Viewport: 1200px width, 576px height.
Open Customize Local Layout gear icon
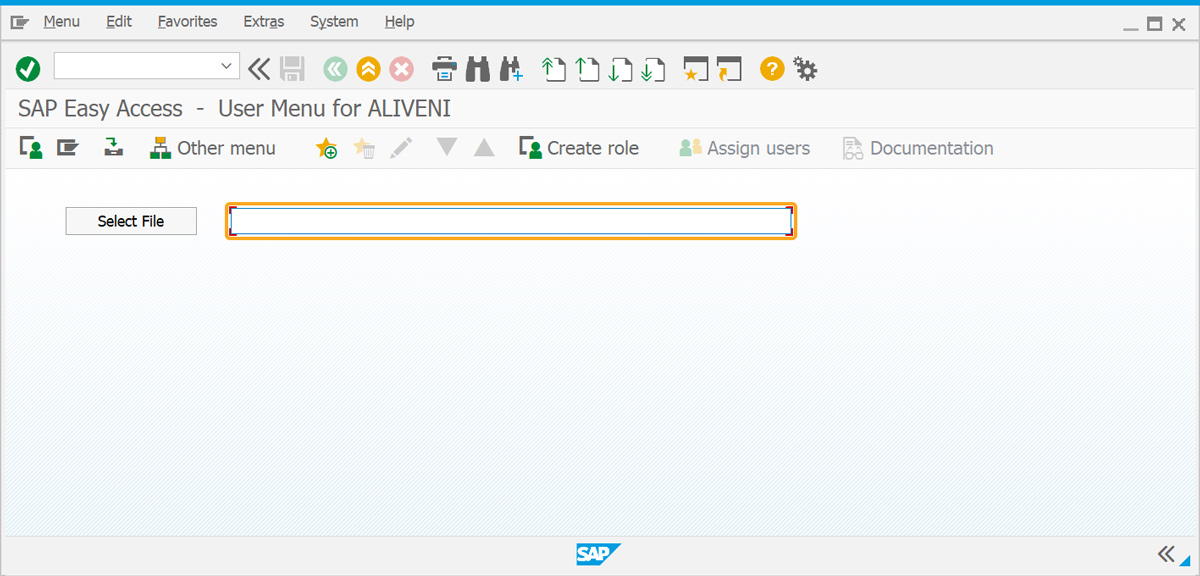pos(805,69)
